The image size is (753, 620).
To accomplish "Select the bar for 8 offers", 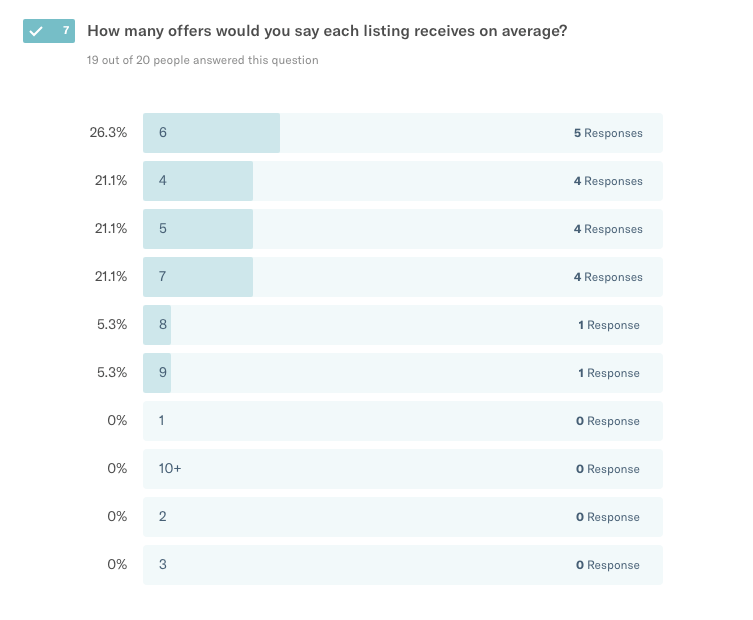I will (402, 325).
